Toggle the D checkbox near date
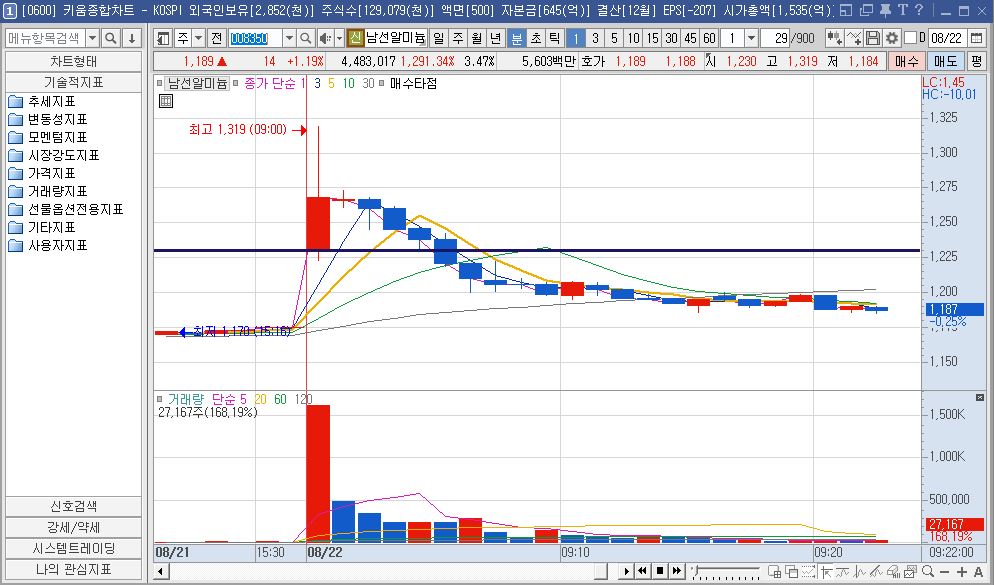Viewport: 994px width, 585px height. click(x=910, y=39)
